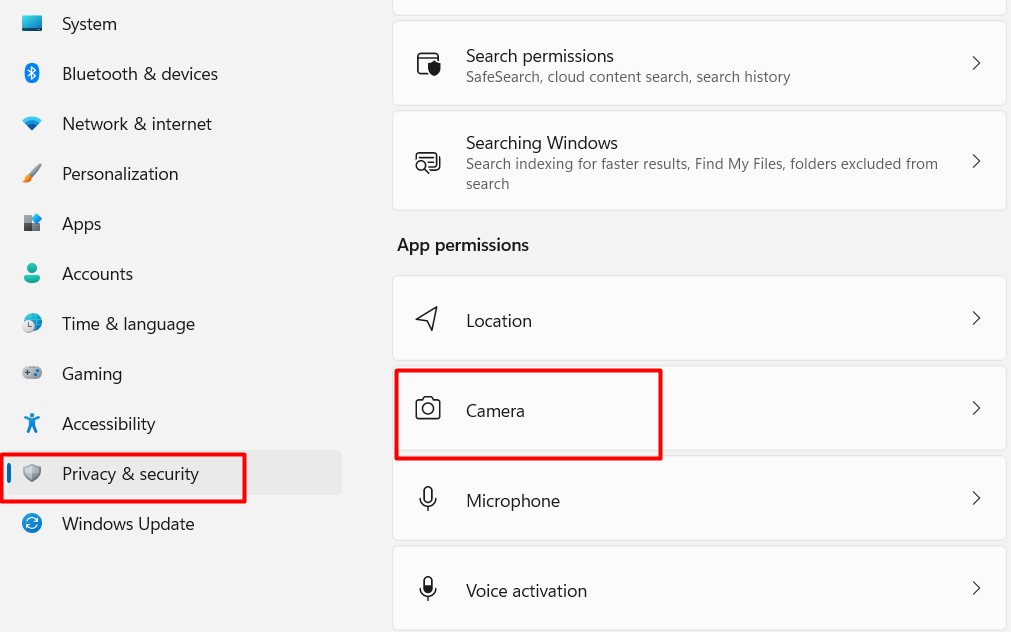This screenshot has width=1011, height=632.
Task: Click the Gaming controller icon
Action: (x=32, y=373)
